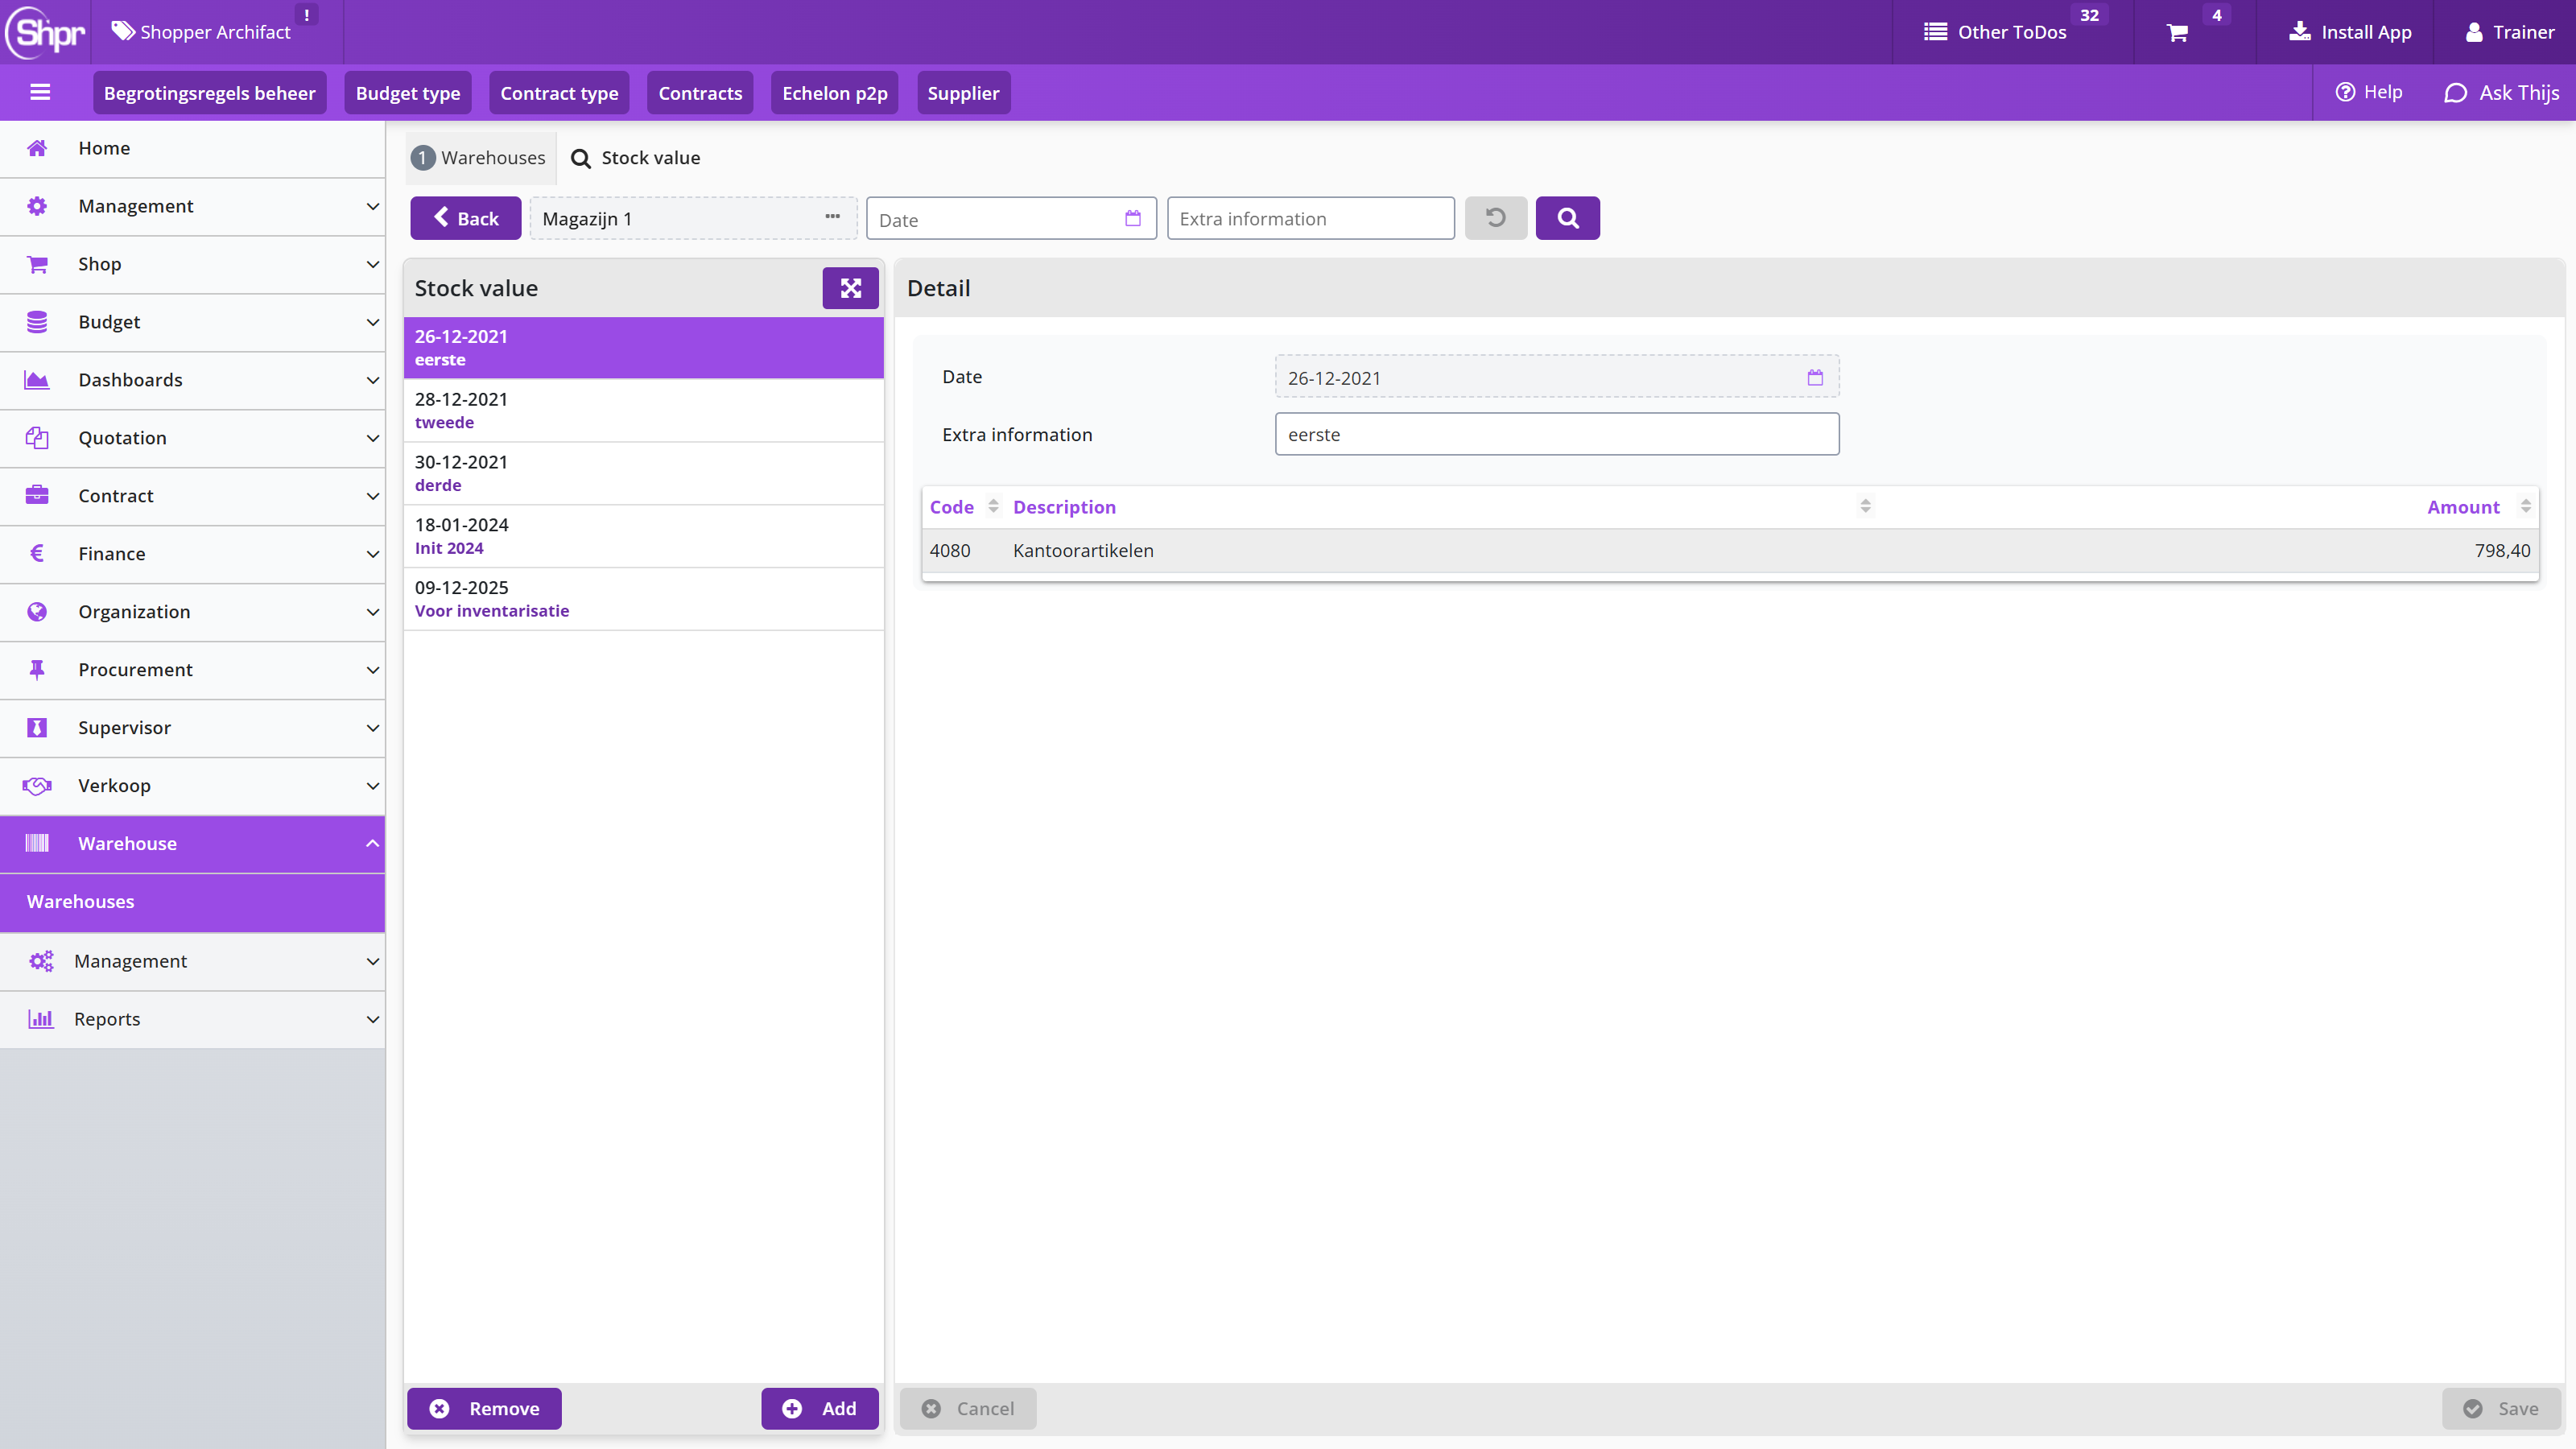Image resolution: width=2576 pixels, height=1449 pixels.
Task: Expand the Verkoop sidebar menu
Action: tap(192, 786)
